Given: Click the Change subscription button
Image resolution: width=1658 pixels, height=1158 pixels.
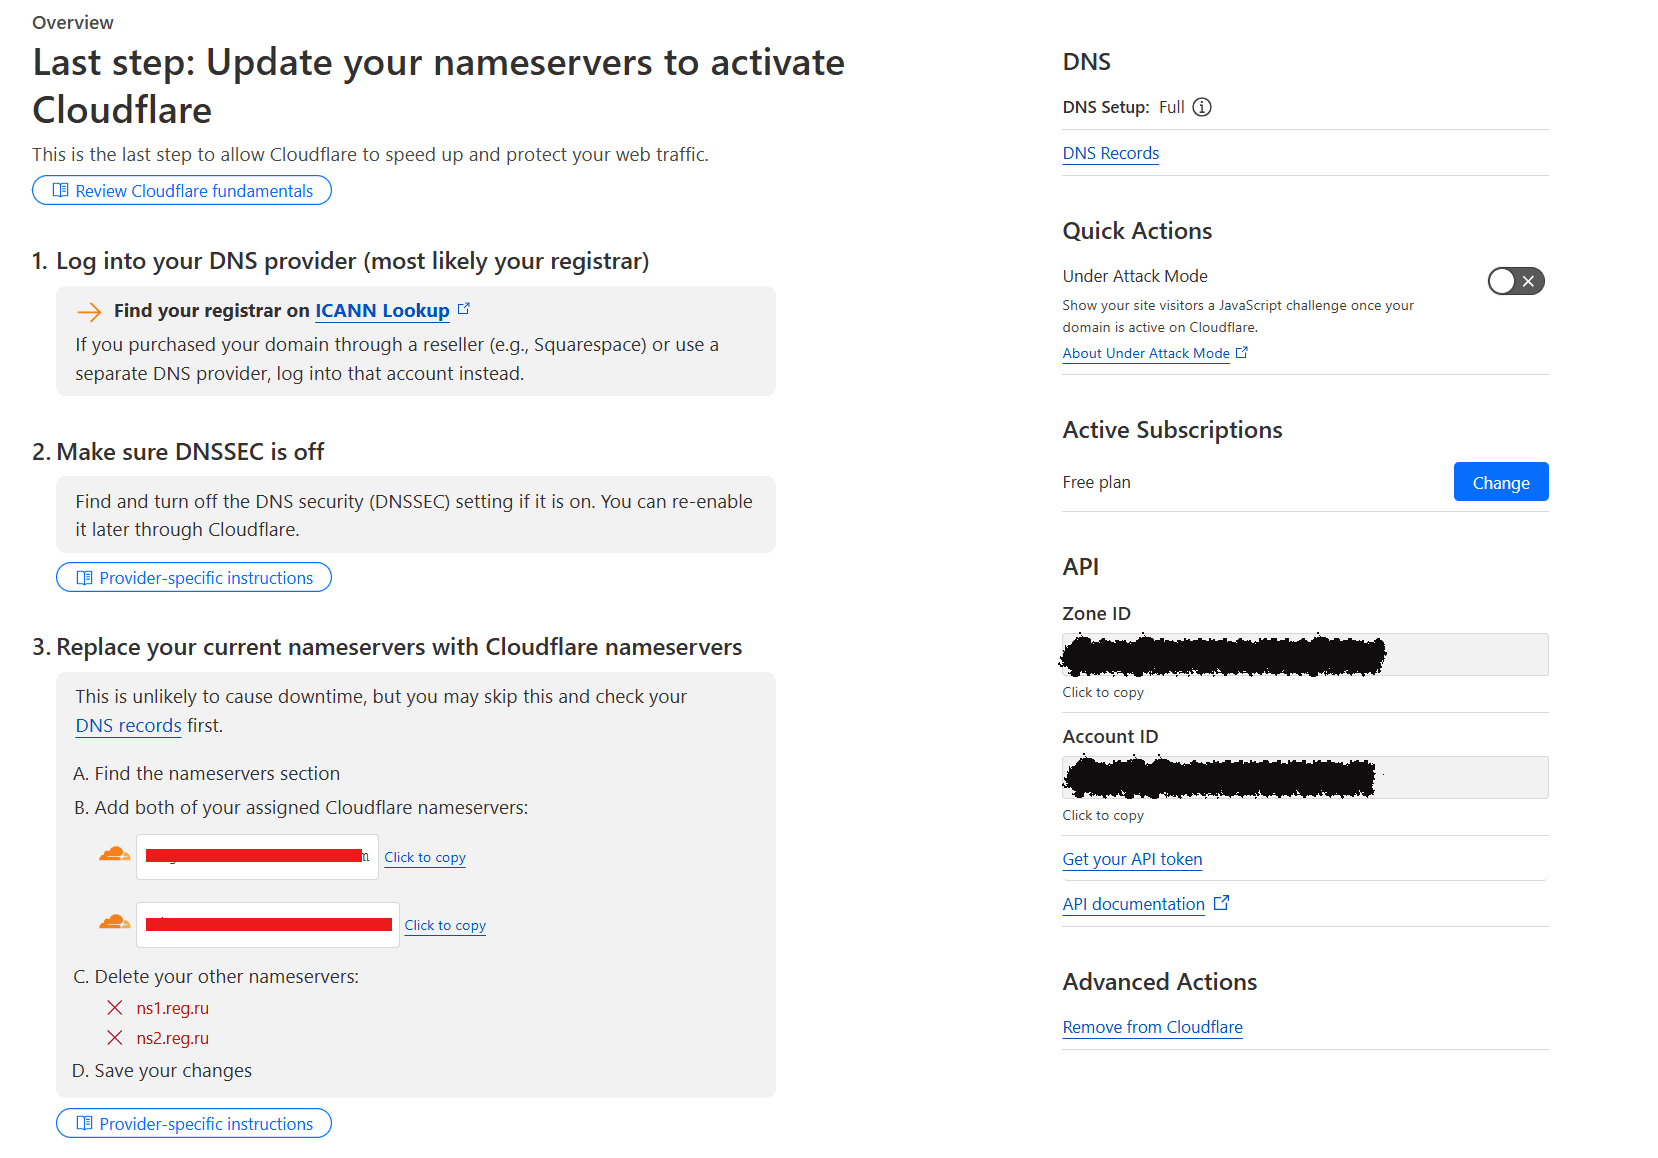Looking at the screenshot, I should point(1501,482).
